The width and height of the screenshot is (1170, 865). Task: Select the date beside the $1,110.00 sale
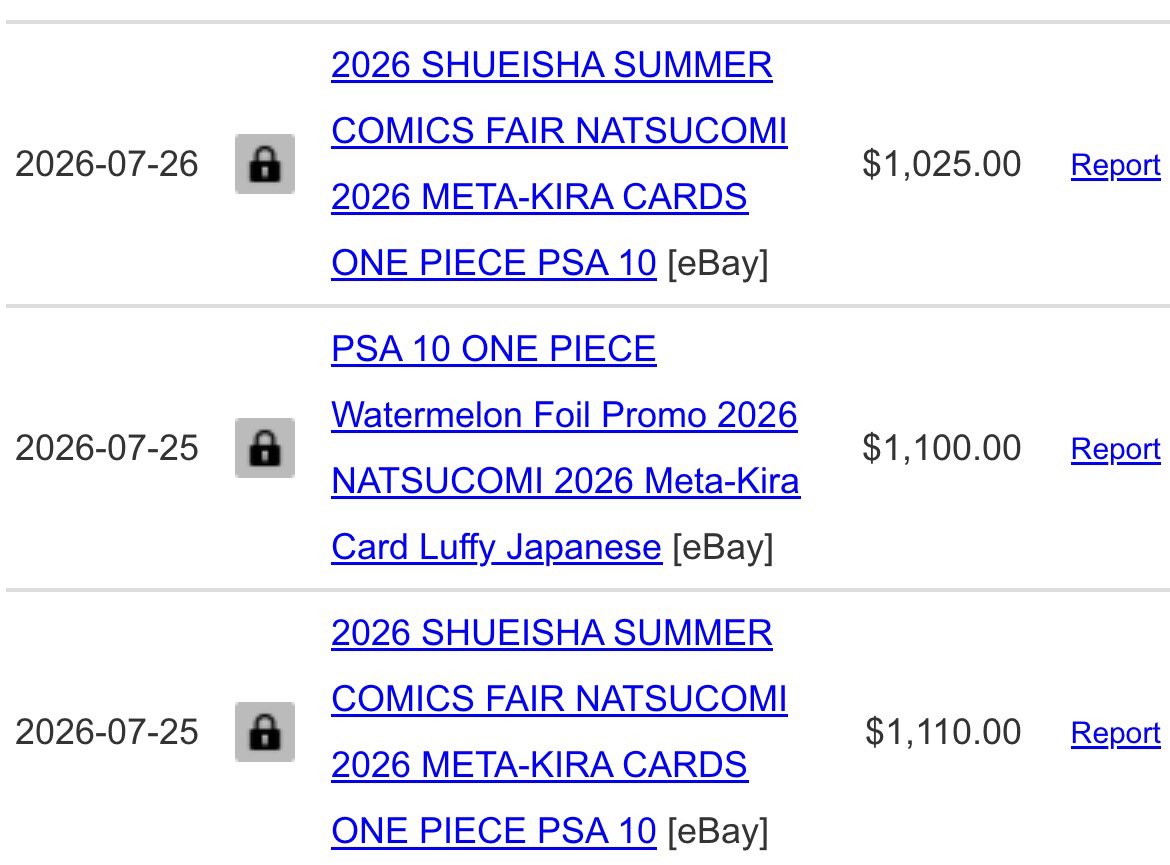coord(107,732)
